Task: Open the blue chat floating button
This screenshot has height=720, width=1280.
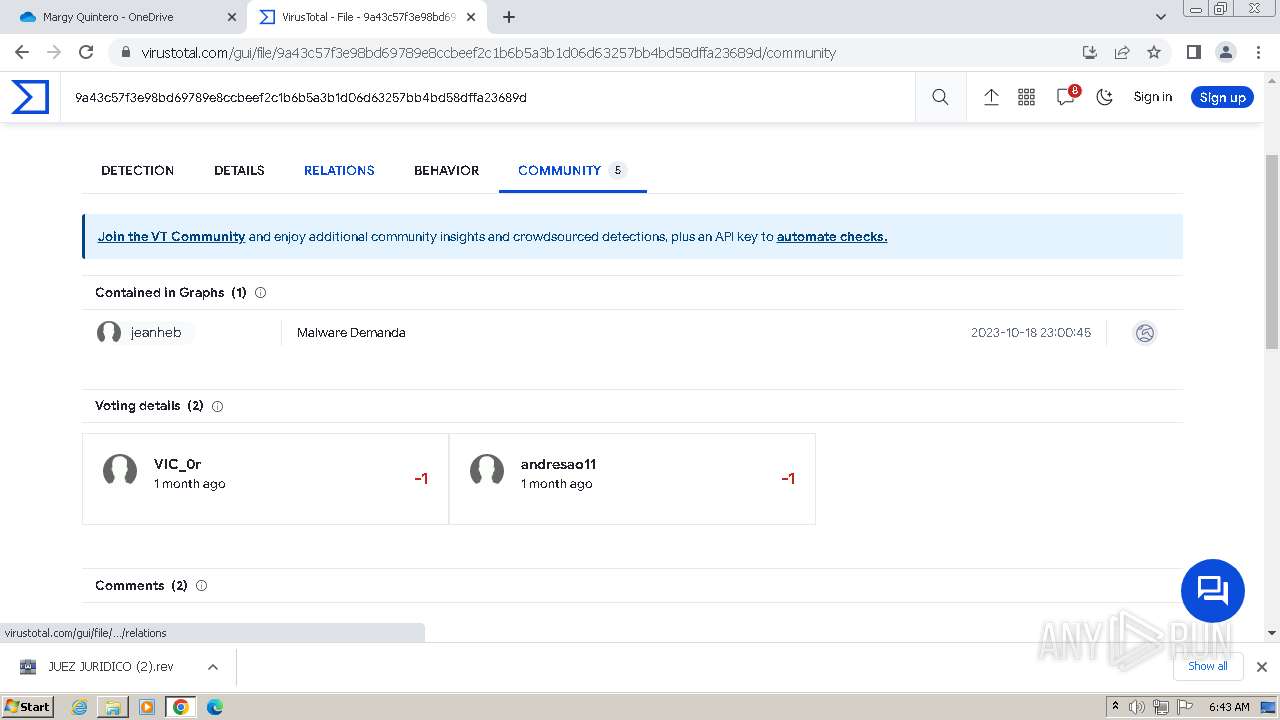Action: point(1213,591)
